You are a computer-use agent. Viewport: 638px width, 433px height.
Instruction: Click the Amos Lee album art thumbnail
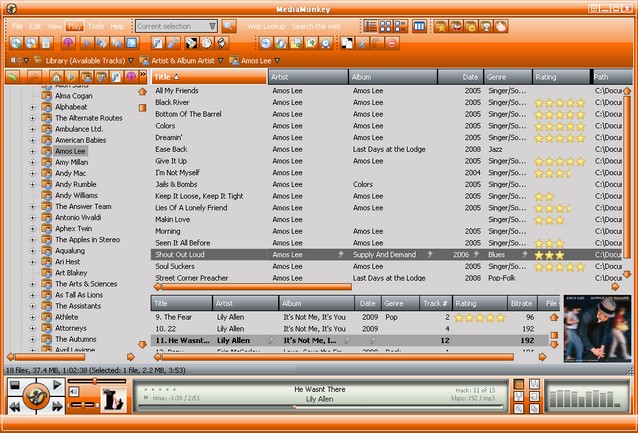click(597, 329)
